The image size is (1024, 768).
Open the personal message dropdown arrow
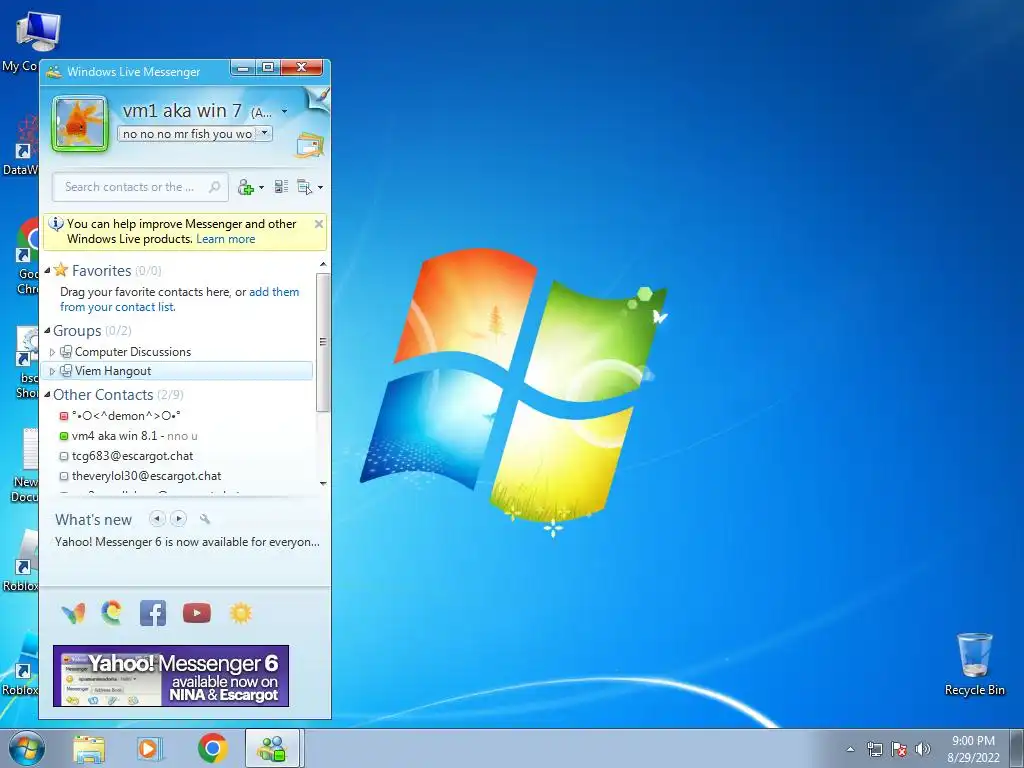[x=264, y=133]
